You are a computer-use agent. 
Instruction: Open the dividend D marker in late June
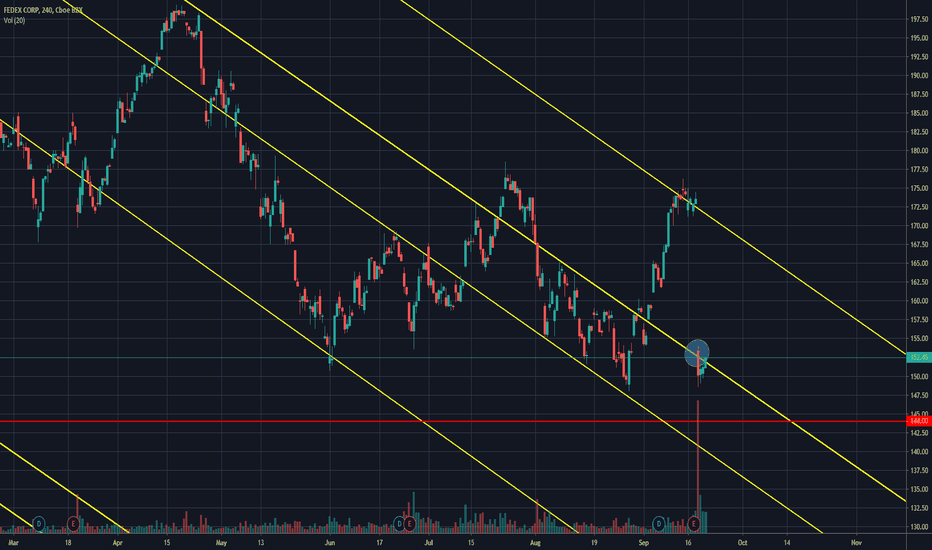tap(399, 524)
